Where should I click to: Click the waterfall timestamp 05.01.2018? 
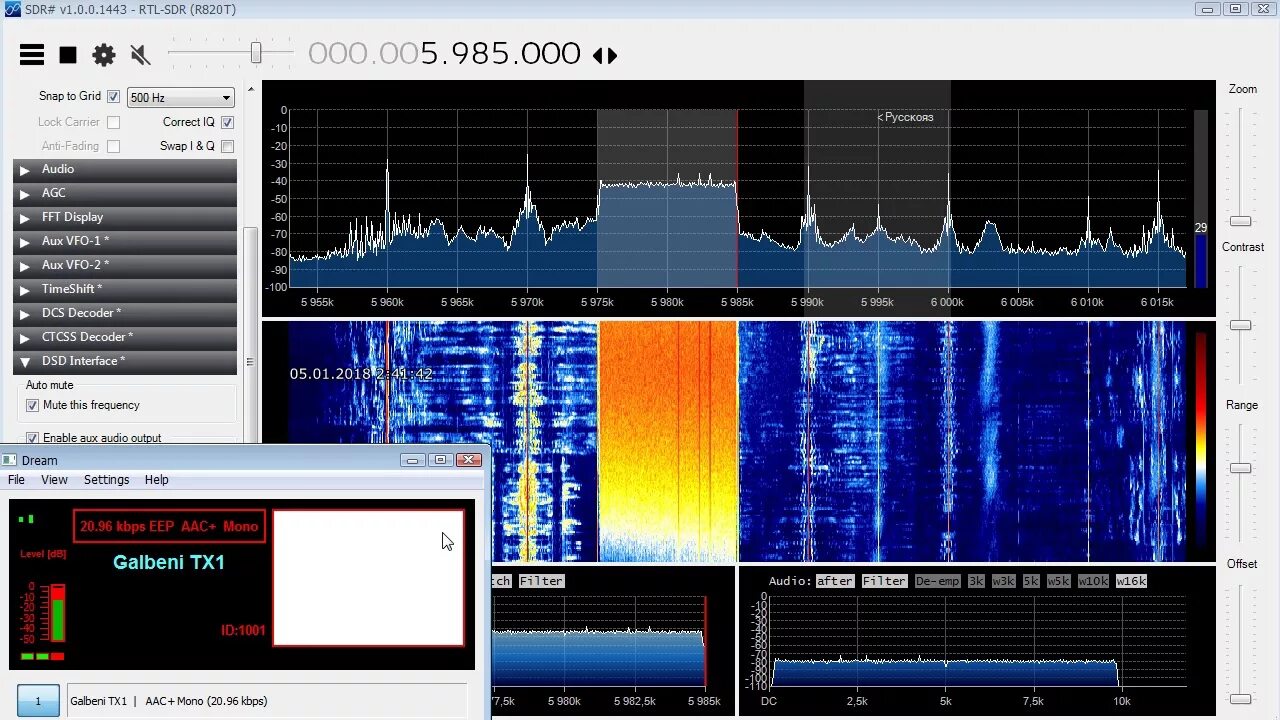pyautogui.click(x=361, y=374)
